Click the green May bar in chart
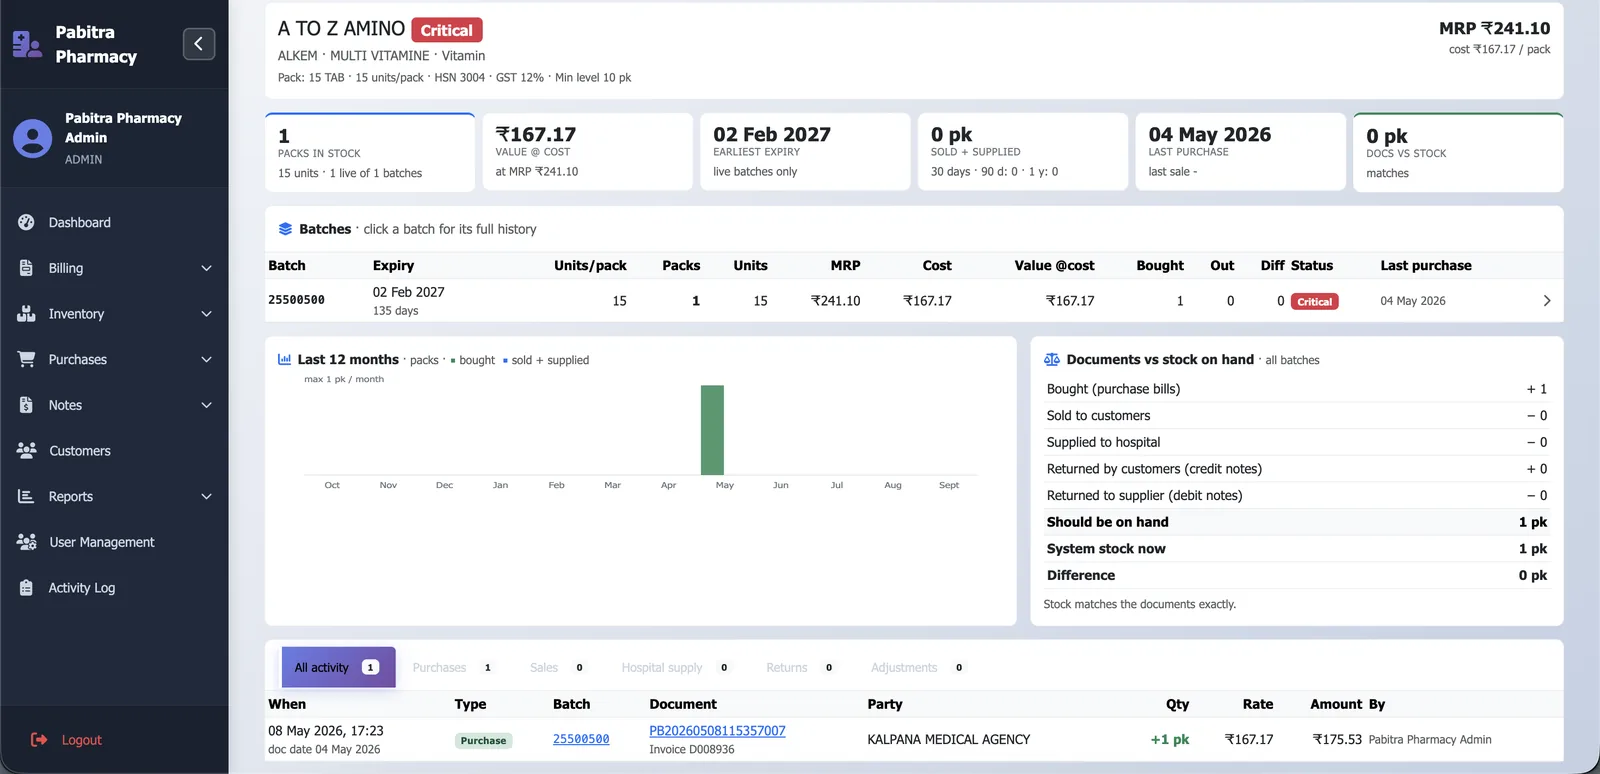The image size is (1600, 774). pyautogui.click(x=712, y=430)
